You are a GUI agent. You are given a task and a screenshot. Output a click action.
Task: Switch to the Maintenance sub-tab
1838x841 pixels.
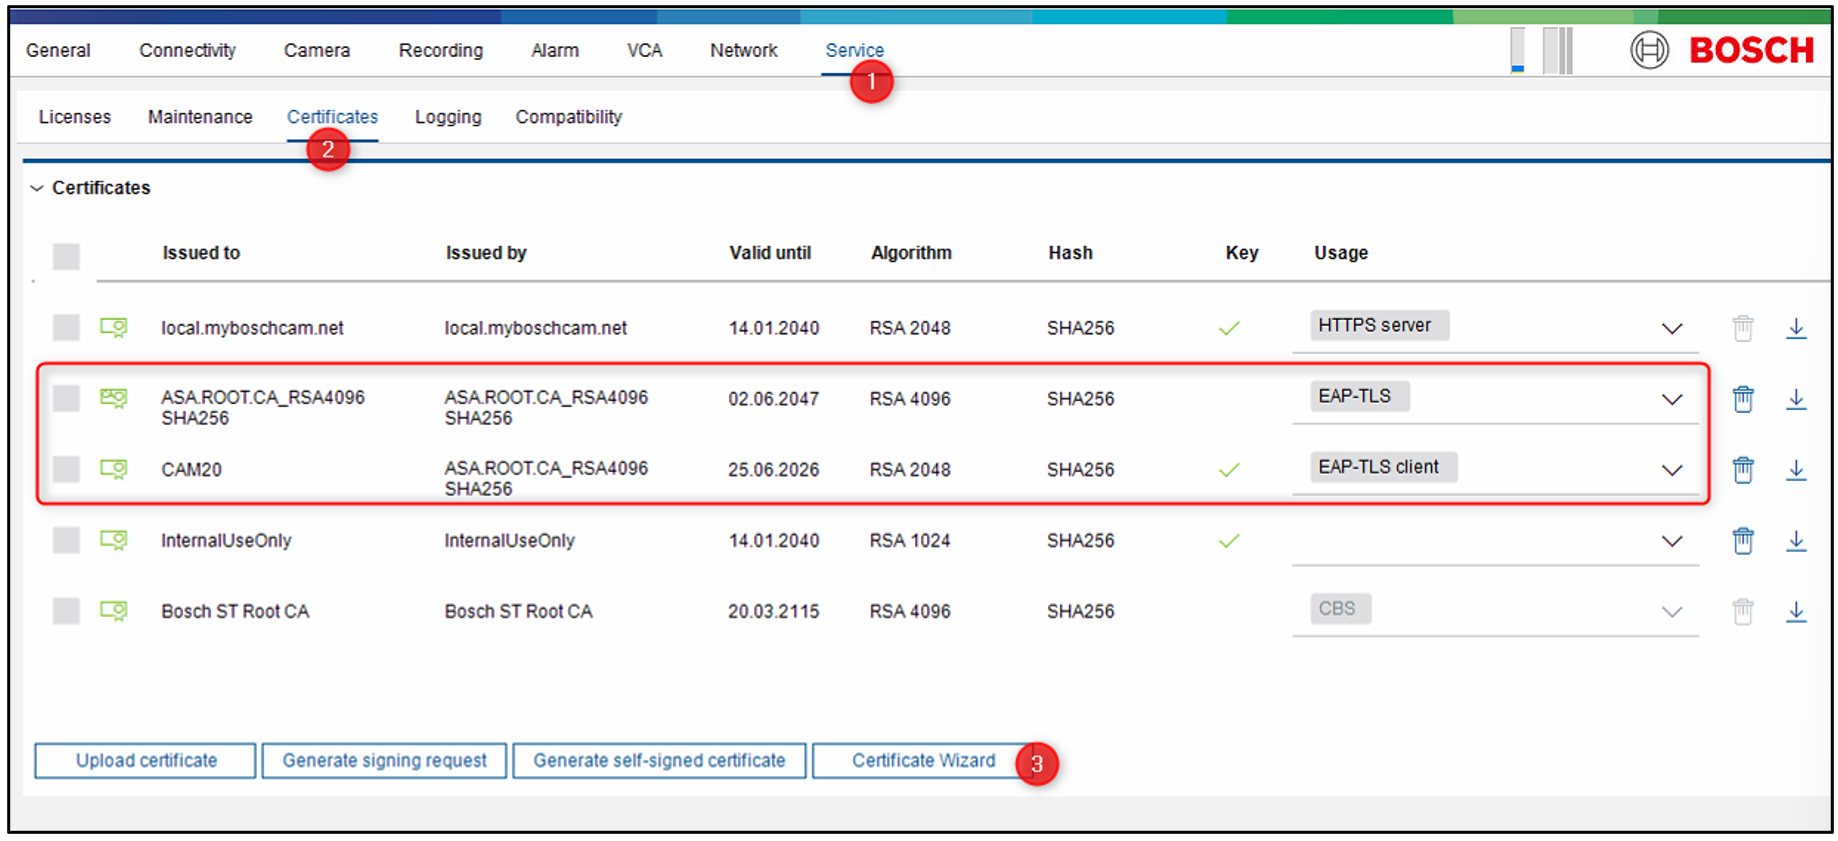200,117
